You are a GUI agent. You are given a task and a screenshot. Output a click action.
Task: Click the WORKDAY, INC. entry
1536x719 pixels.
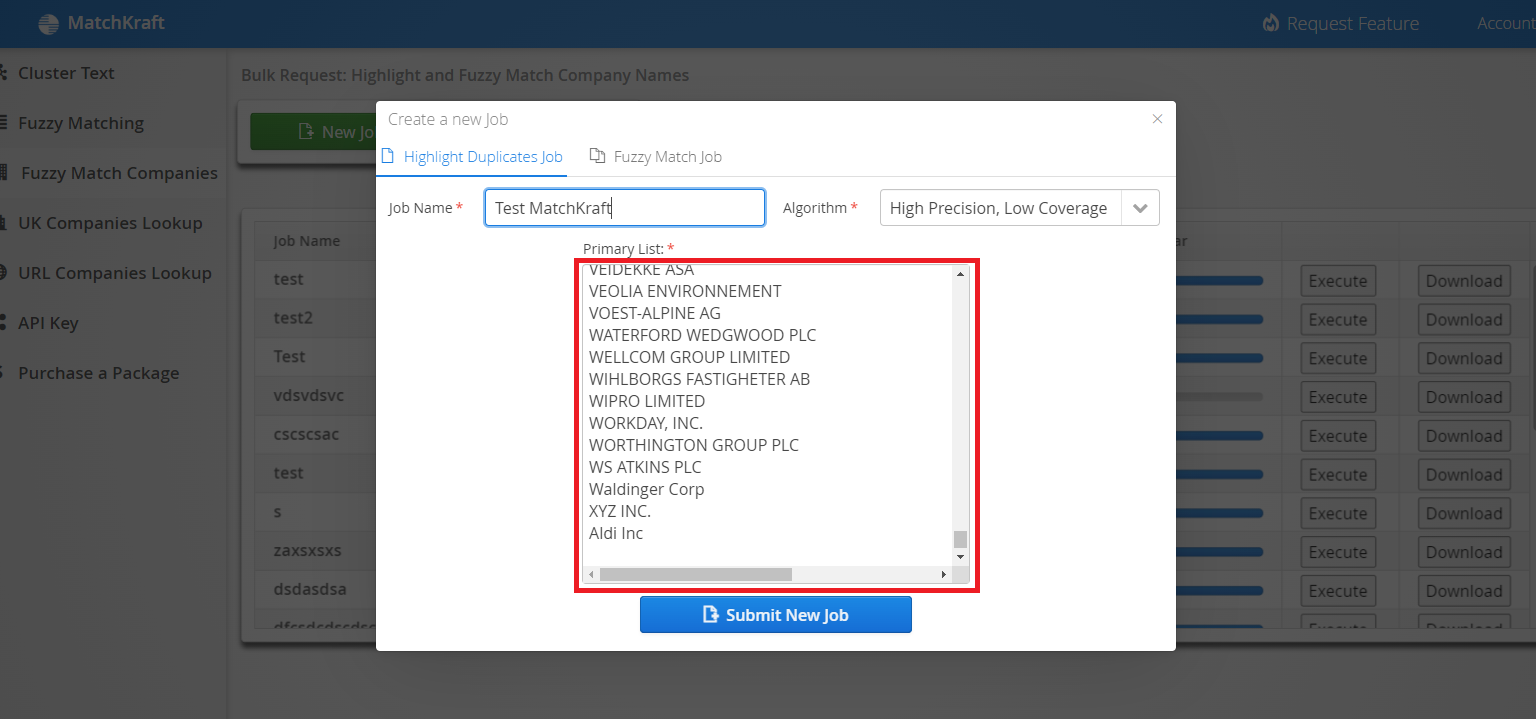(646, 423)
